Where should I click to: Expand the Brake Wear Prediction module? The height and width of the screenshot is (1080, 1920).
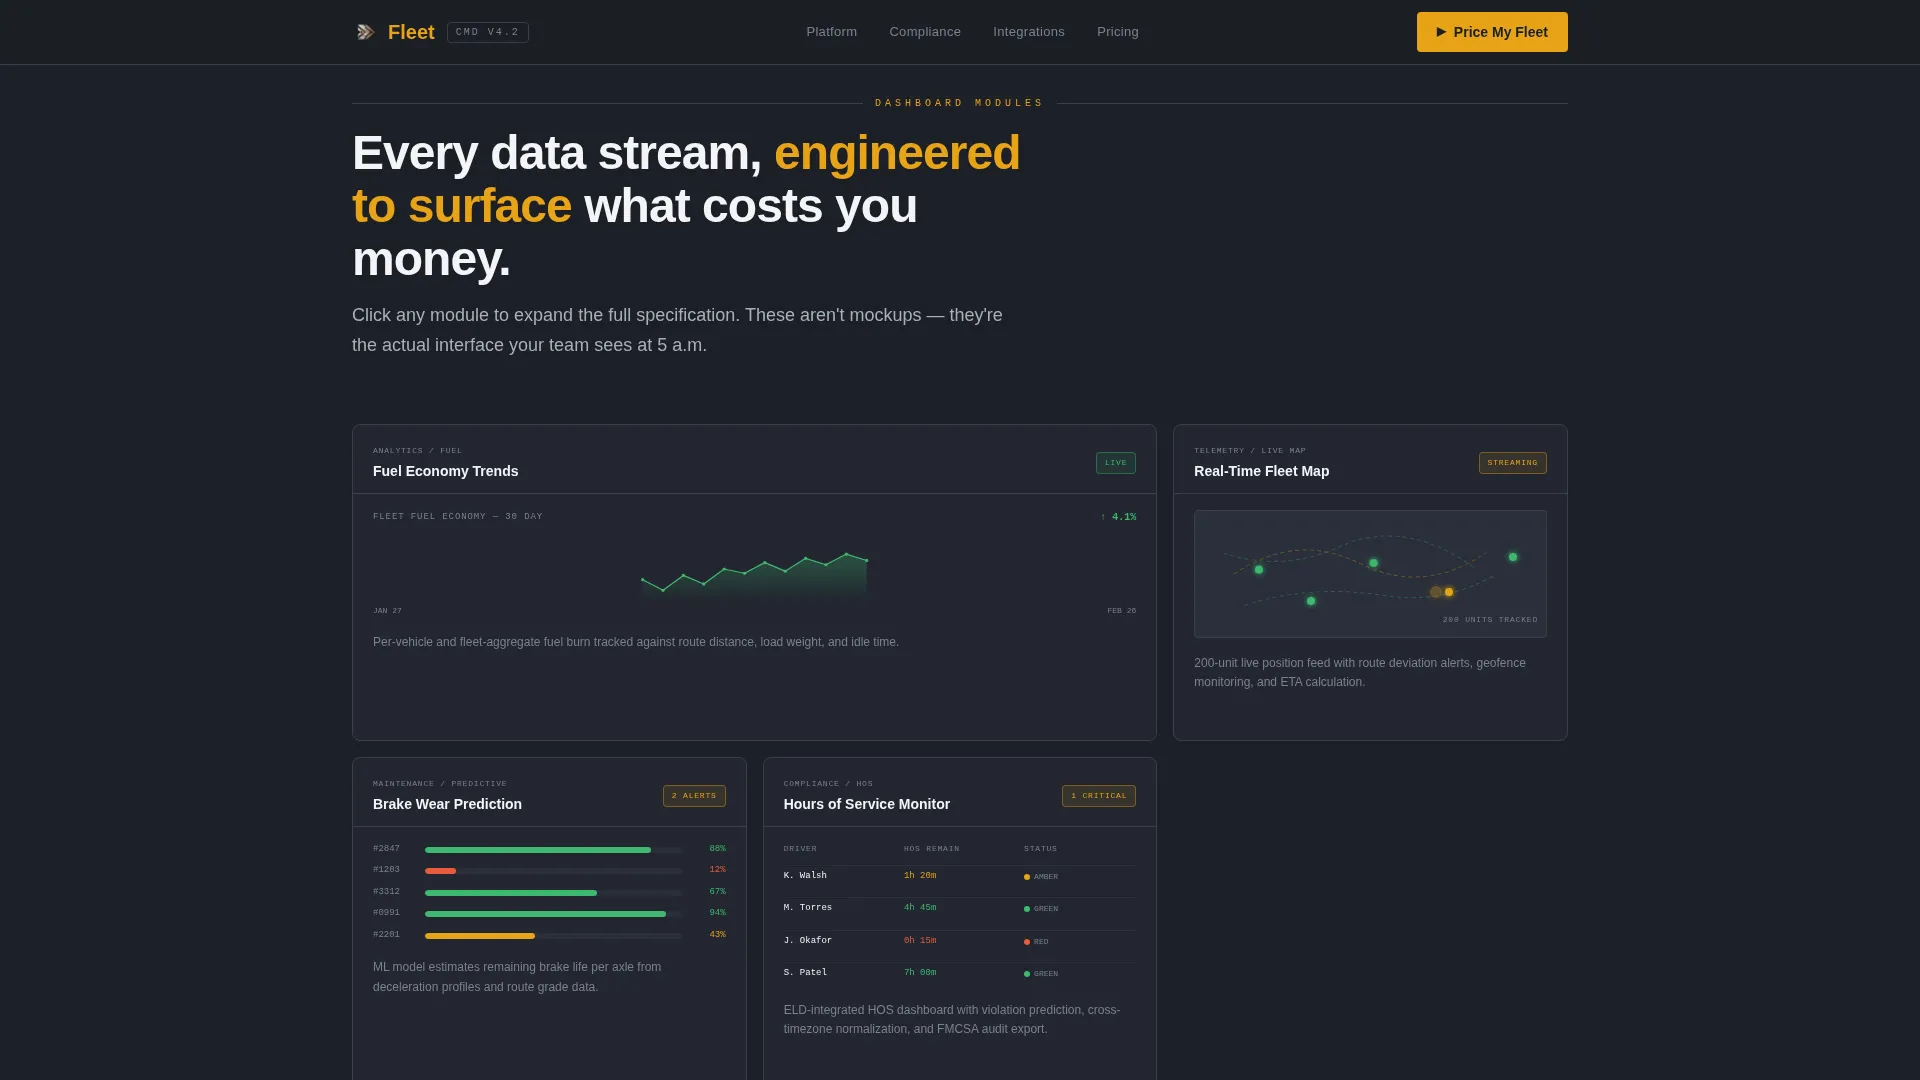[549, 918]
